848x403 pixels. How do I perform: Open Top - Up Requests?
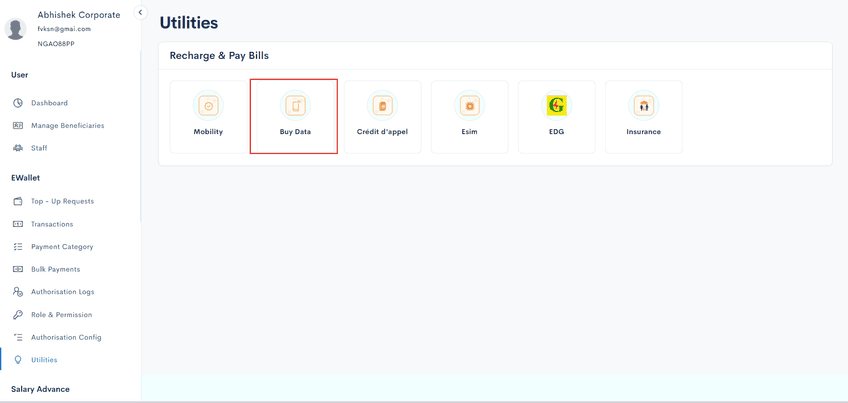62,201
